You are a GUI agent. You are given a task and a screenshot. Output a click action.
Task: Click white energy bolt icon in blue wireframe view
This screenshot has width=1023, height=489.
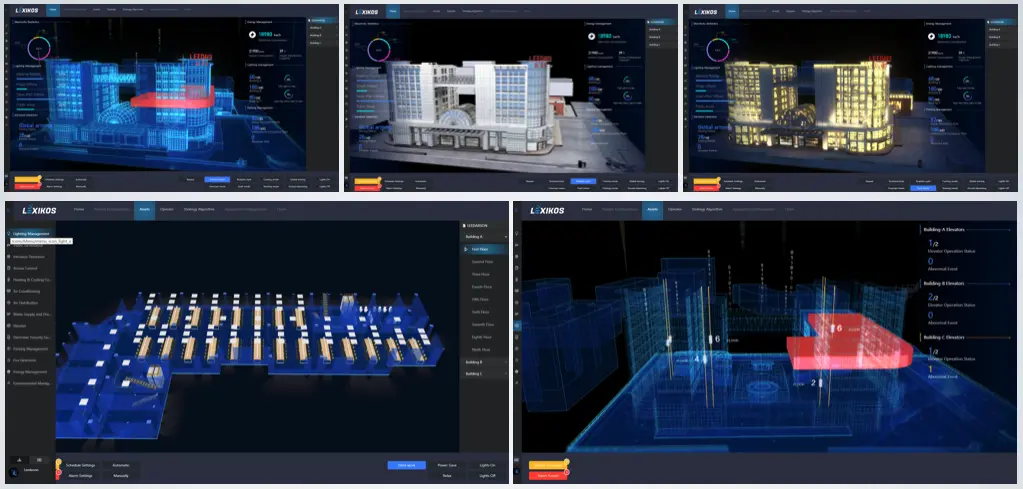coord(252,35)
